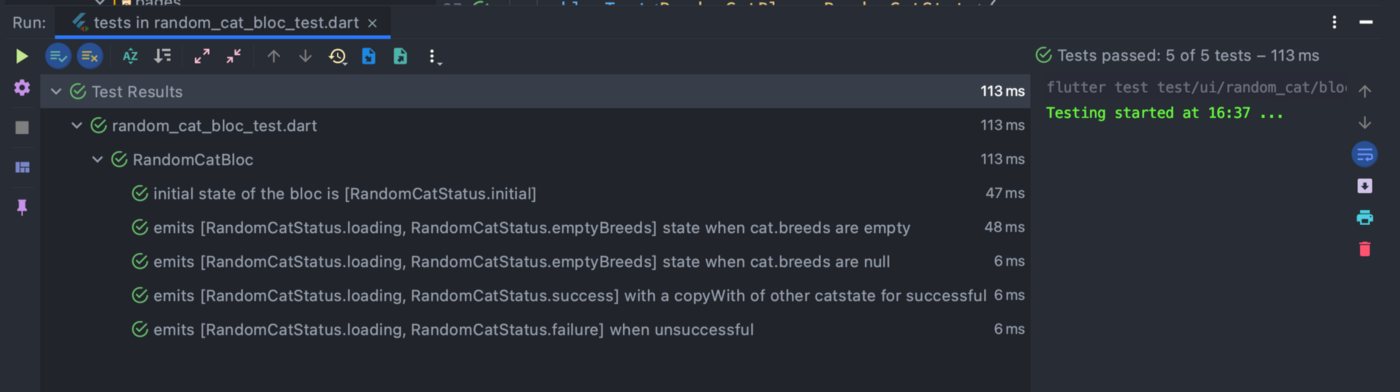Rerun tests with the green play icon
This screenshot has width=1400, height=392.
click(22, 56)
